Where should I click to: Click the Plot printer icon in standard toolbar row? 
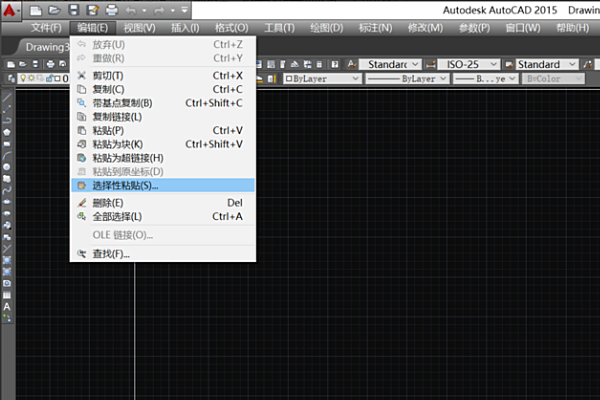pos(51,64)
